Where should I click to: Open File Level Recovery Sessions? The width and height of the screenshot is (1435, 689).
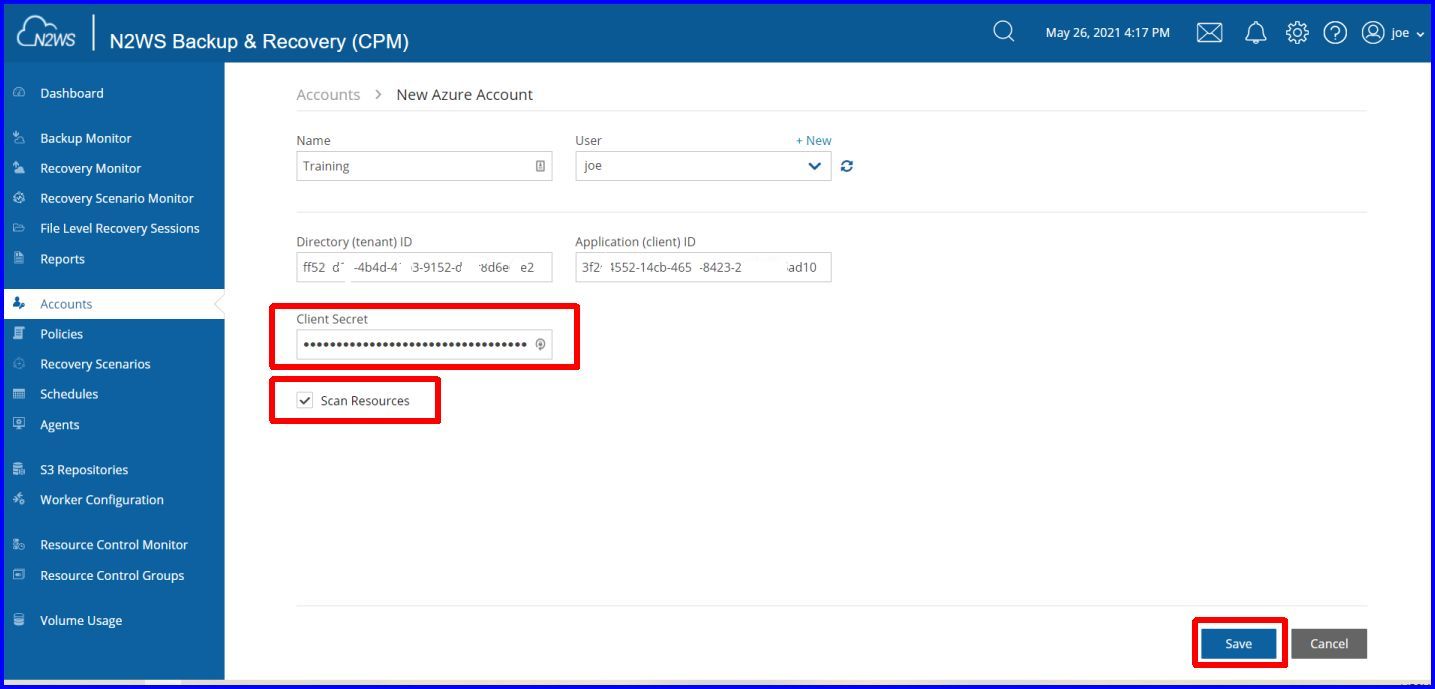[x=120, y=228]
